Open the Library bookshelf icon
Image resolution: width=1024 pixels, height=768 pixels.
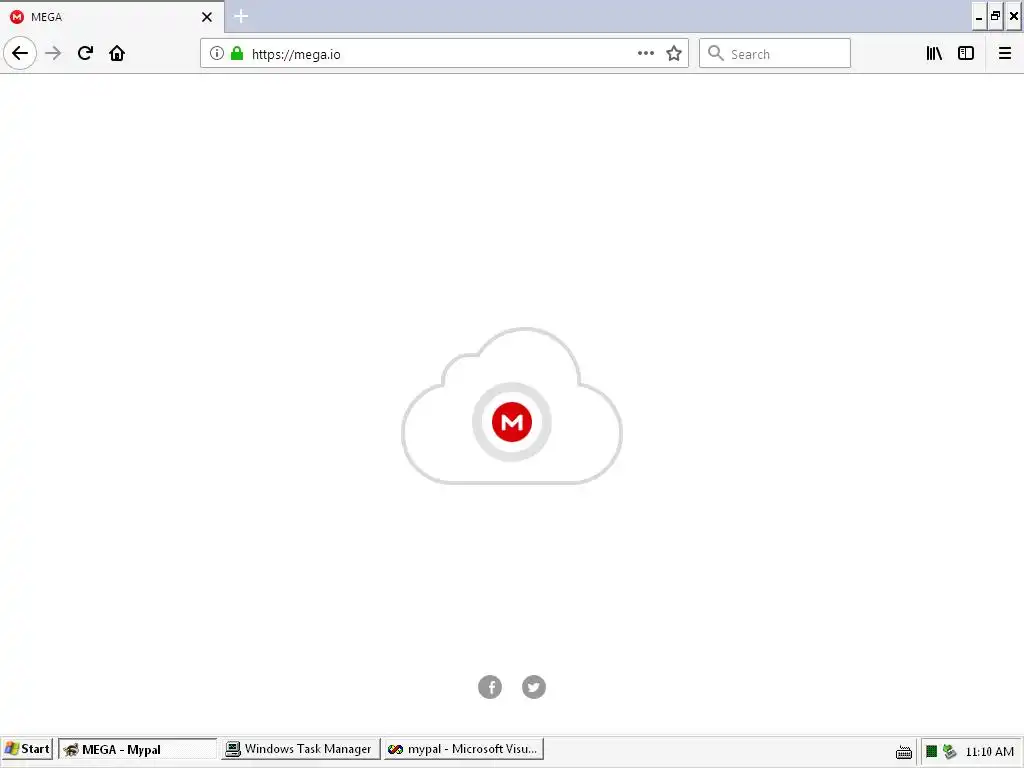click(x=935, y=54)
